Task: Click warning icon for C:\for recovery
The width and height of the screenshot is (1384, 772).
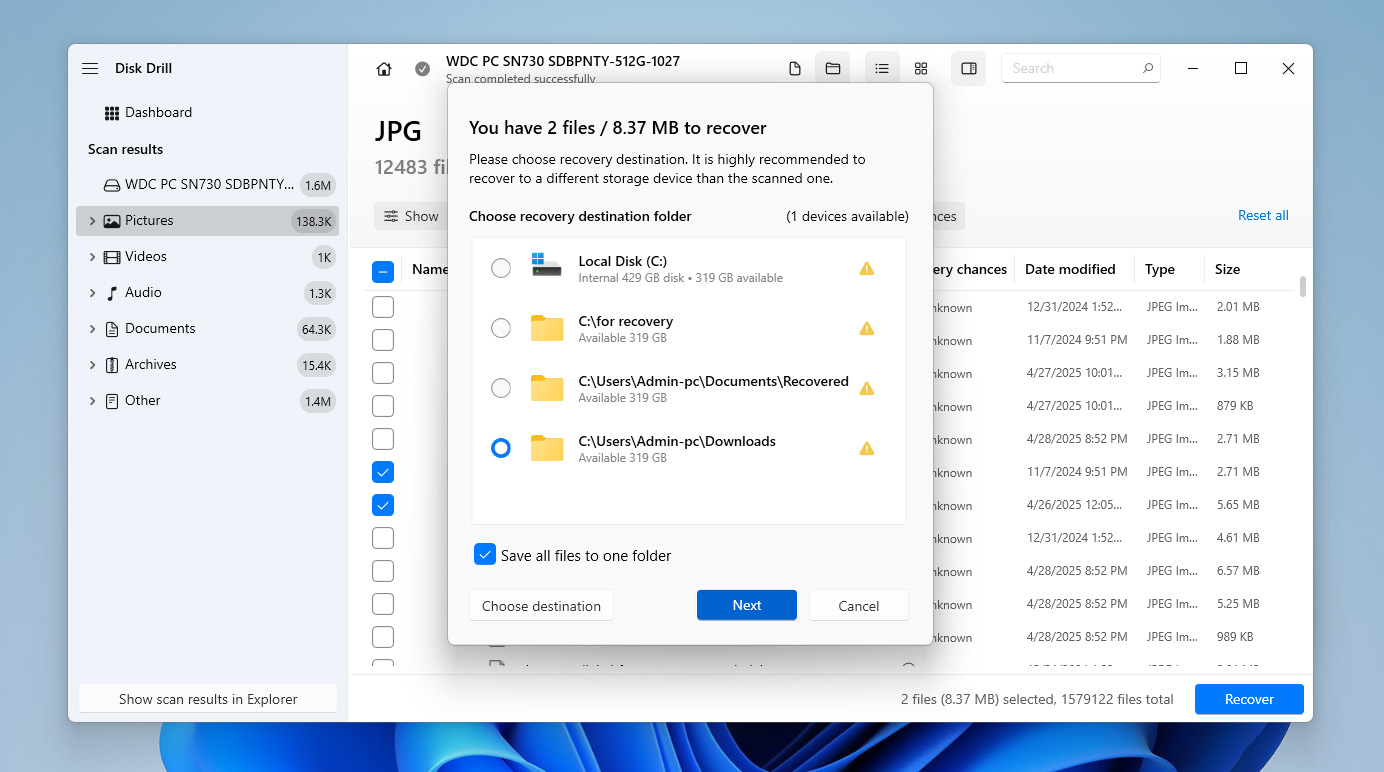Action: [867, 328]
